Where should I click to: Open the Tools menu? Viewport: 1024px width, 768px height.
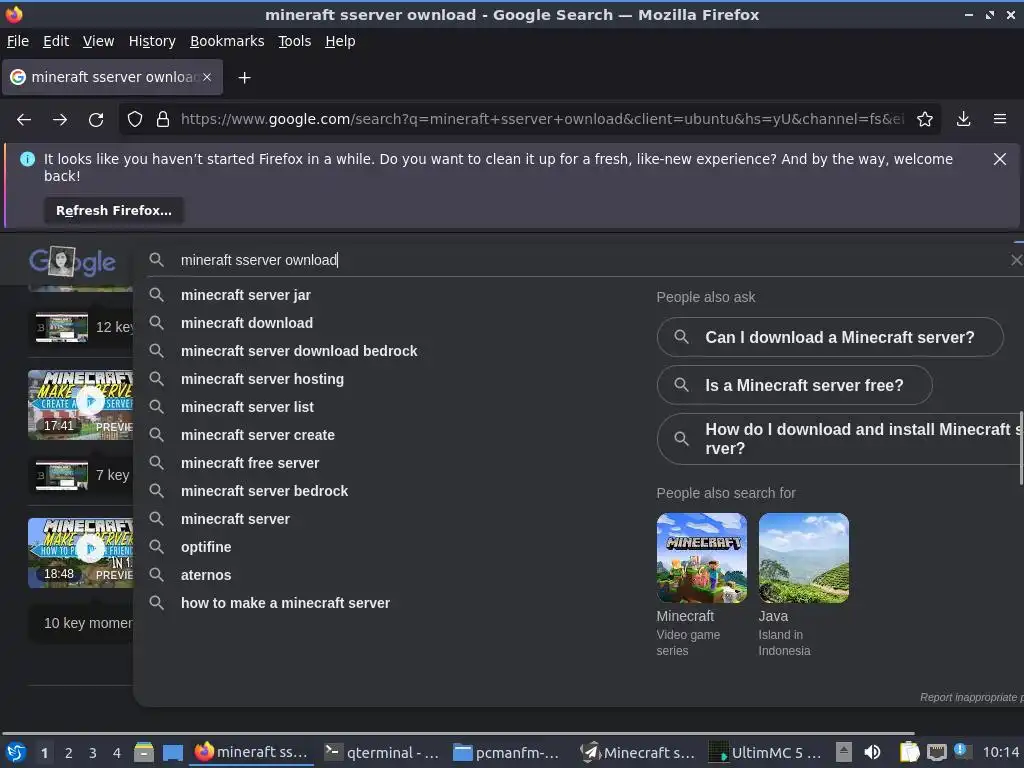point(295,41)
